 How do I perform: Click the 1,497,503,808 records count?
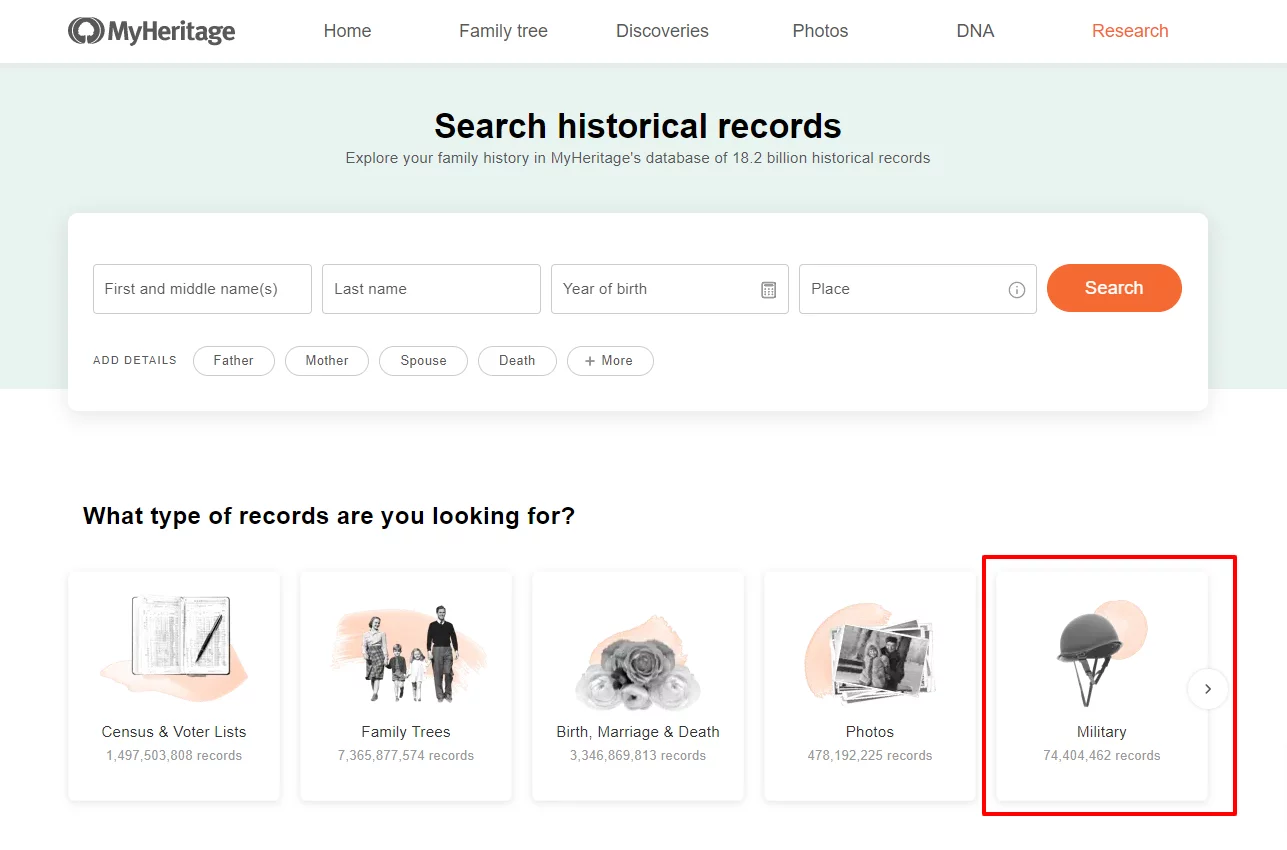point(174,756)
